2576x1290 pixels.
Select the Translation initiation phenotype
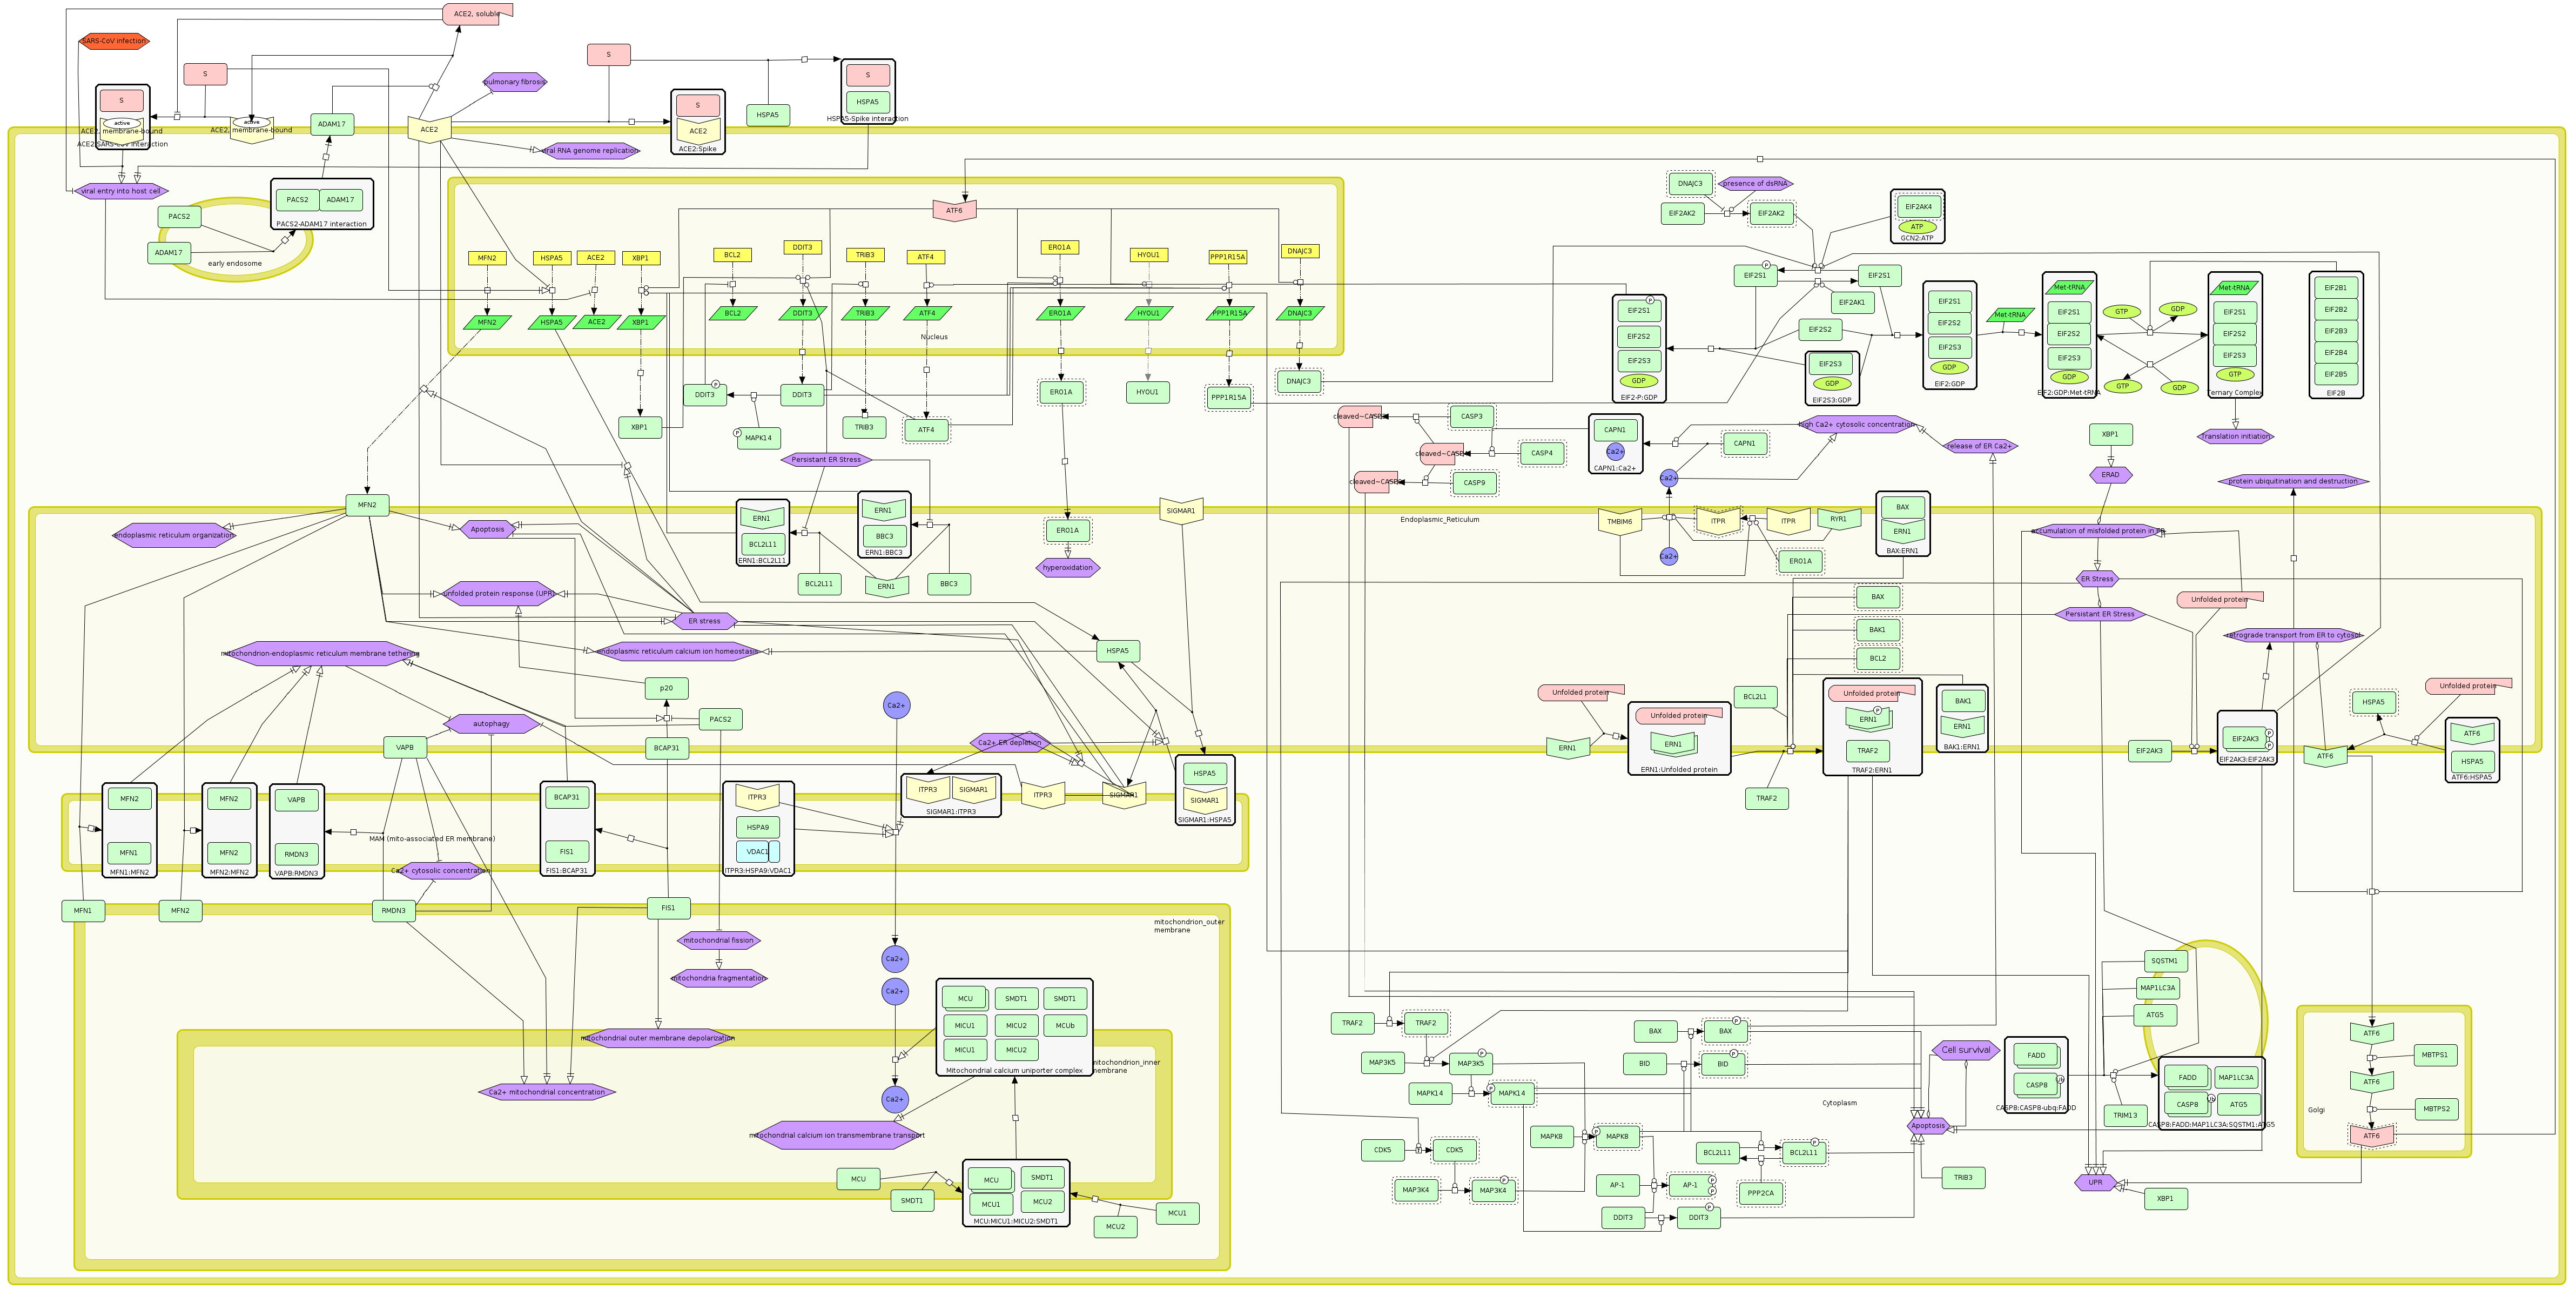click(2236, 436)
